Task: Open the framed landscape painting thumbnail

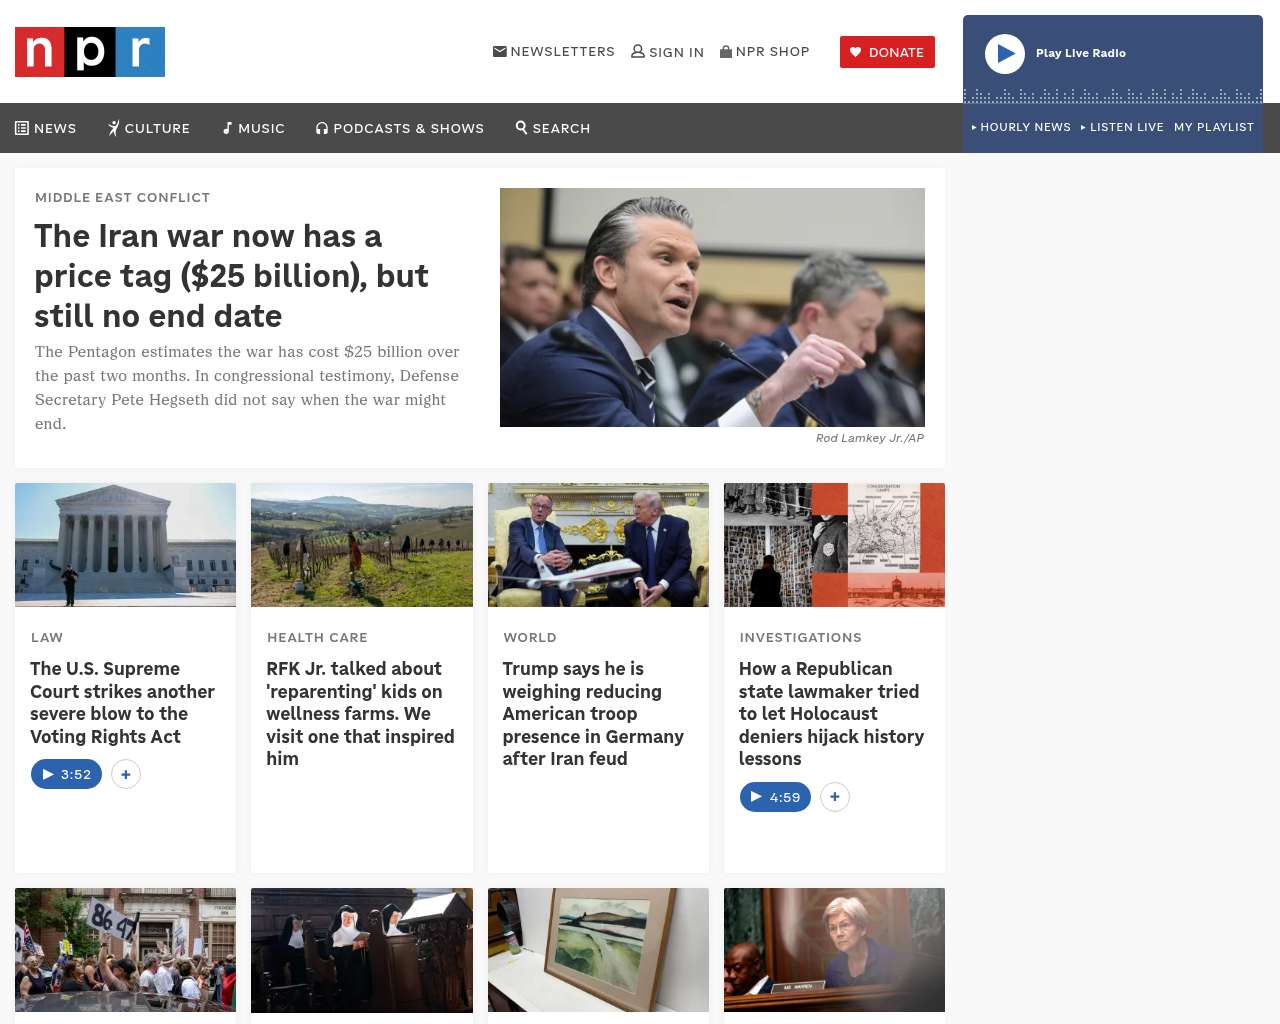Action: pos(598,950)
